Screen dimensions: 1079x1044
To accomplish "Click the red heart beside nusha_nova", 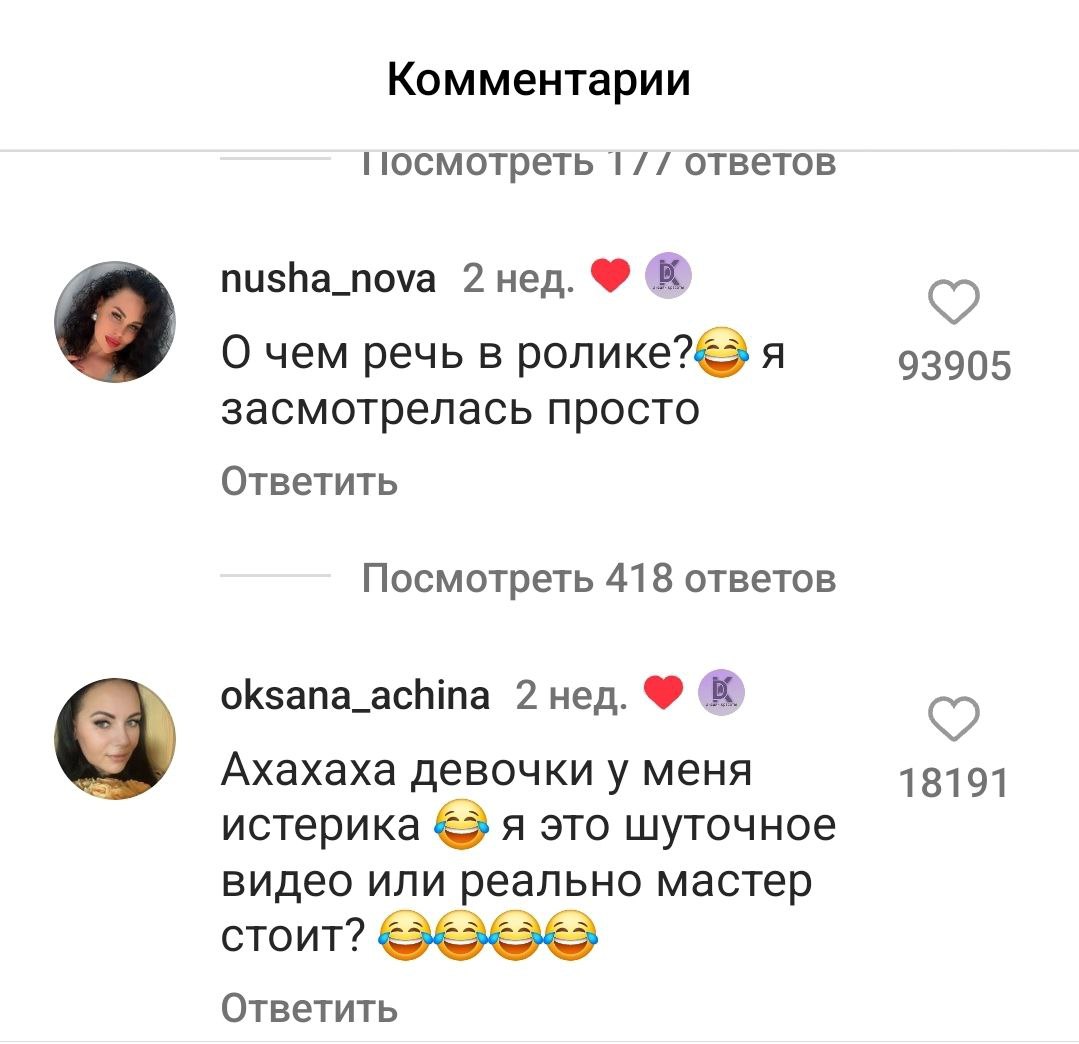I will pos(610,276).
